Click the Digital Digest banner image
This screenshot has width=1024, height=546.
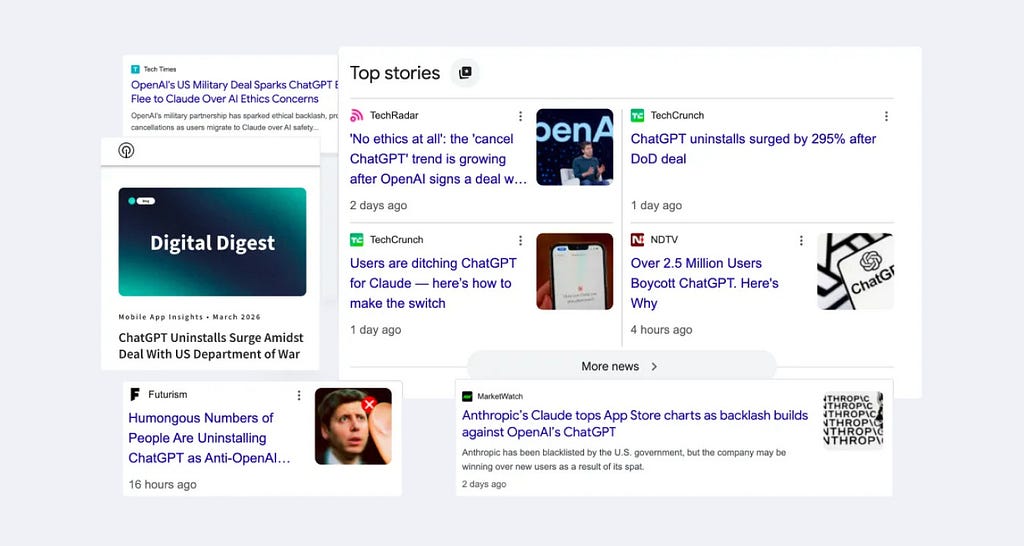[212, 242]
